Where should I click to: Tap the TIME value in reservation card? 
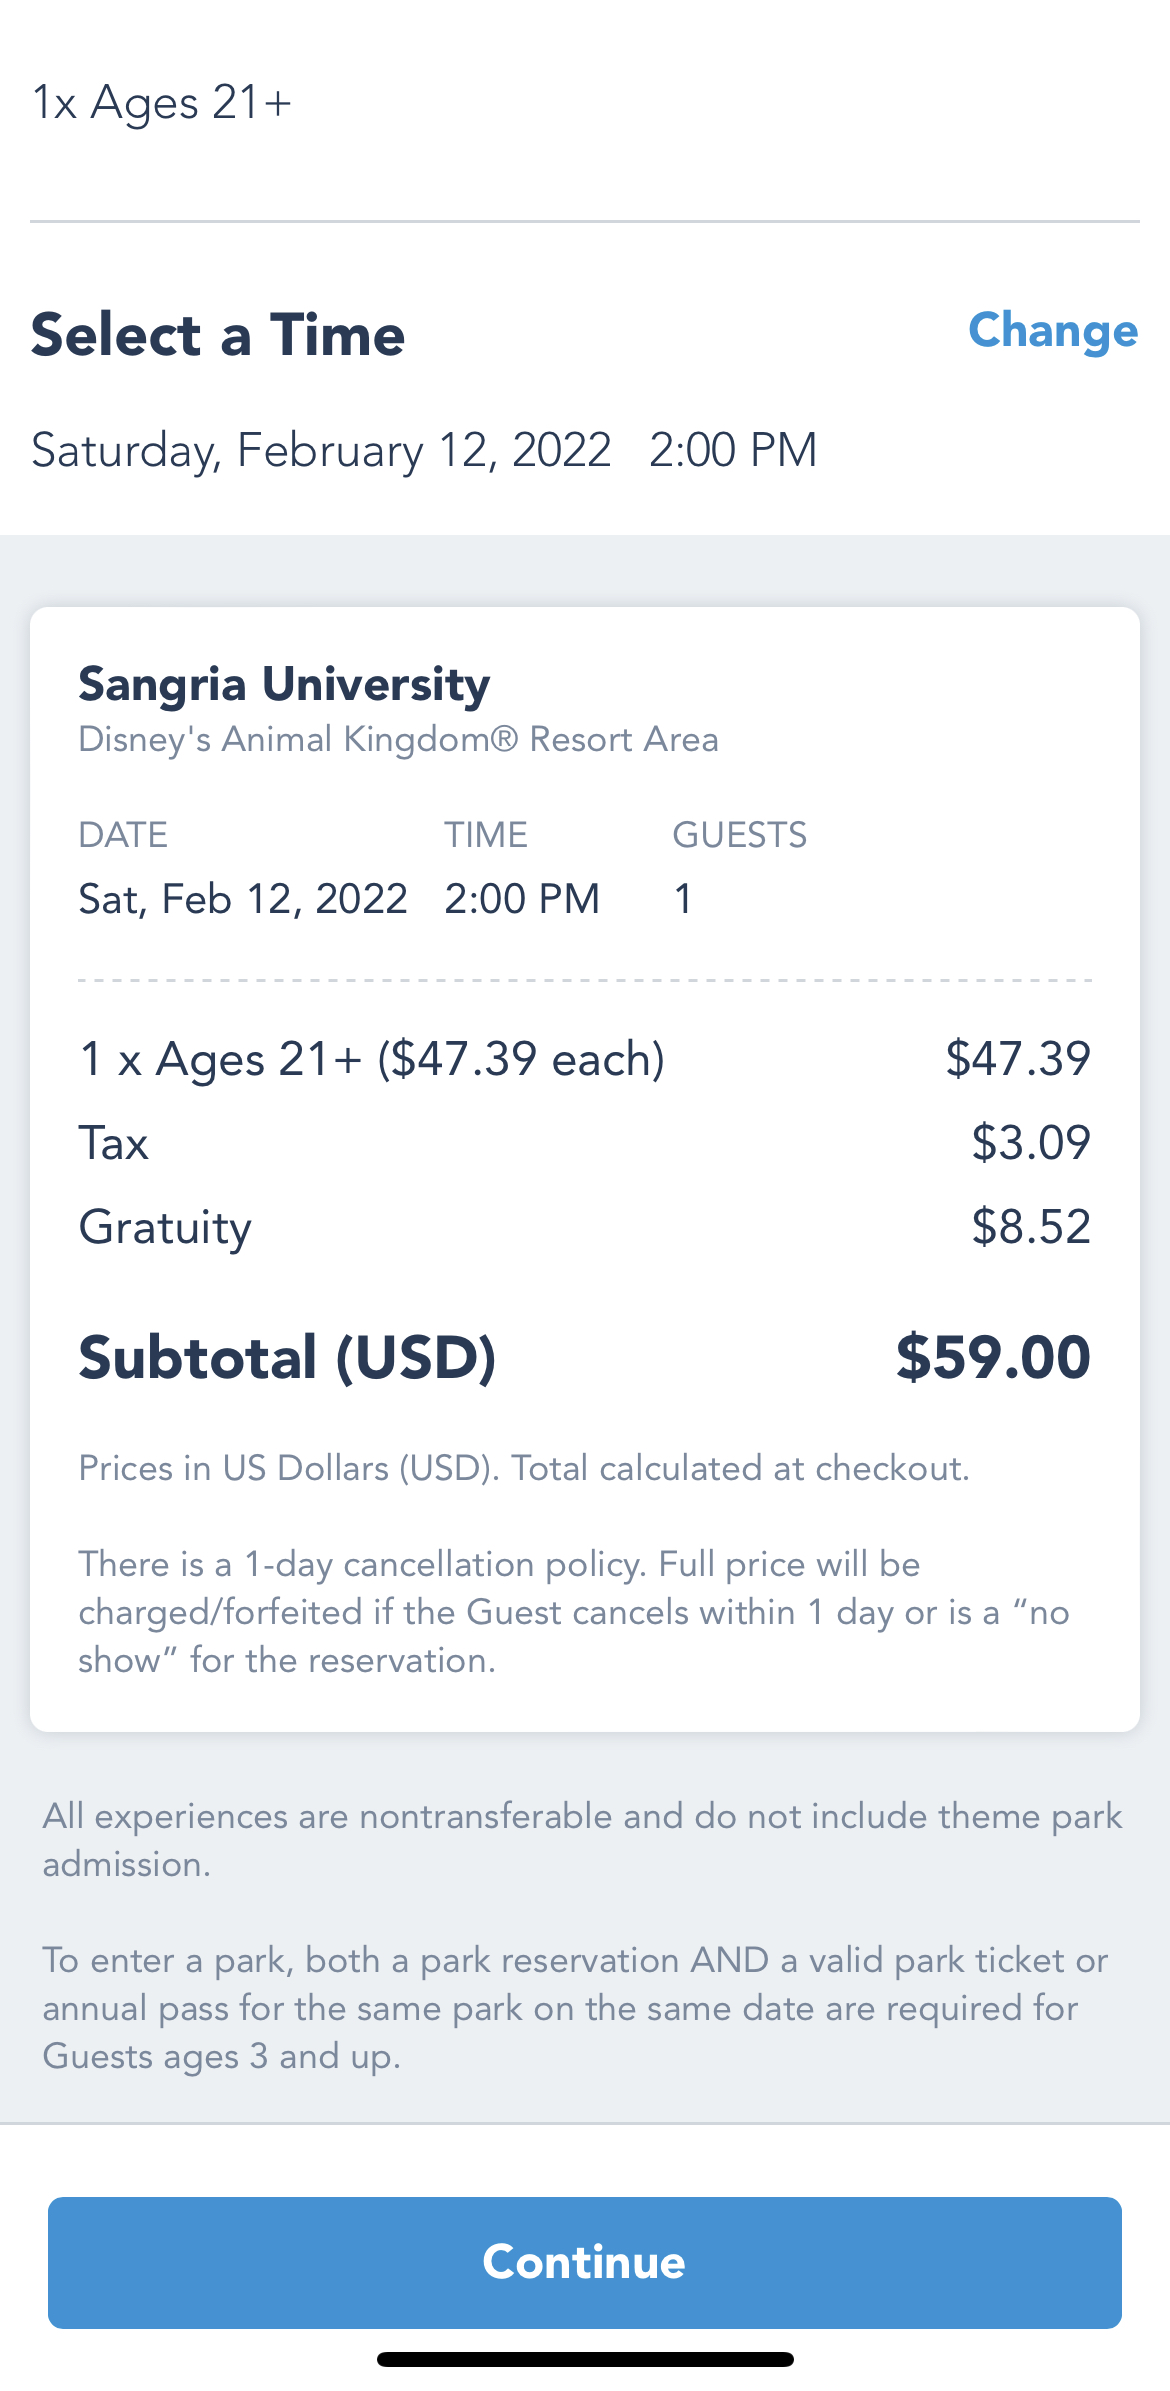click(522, 899)
